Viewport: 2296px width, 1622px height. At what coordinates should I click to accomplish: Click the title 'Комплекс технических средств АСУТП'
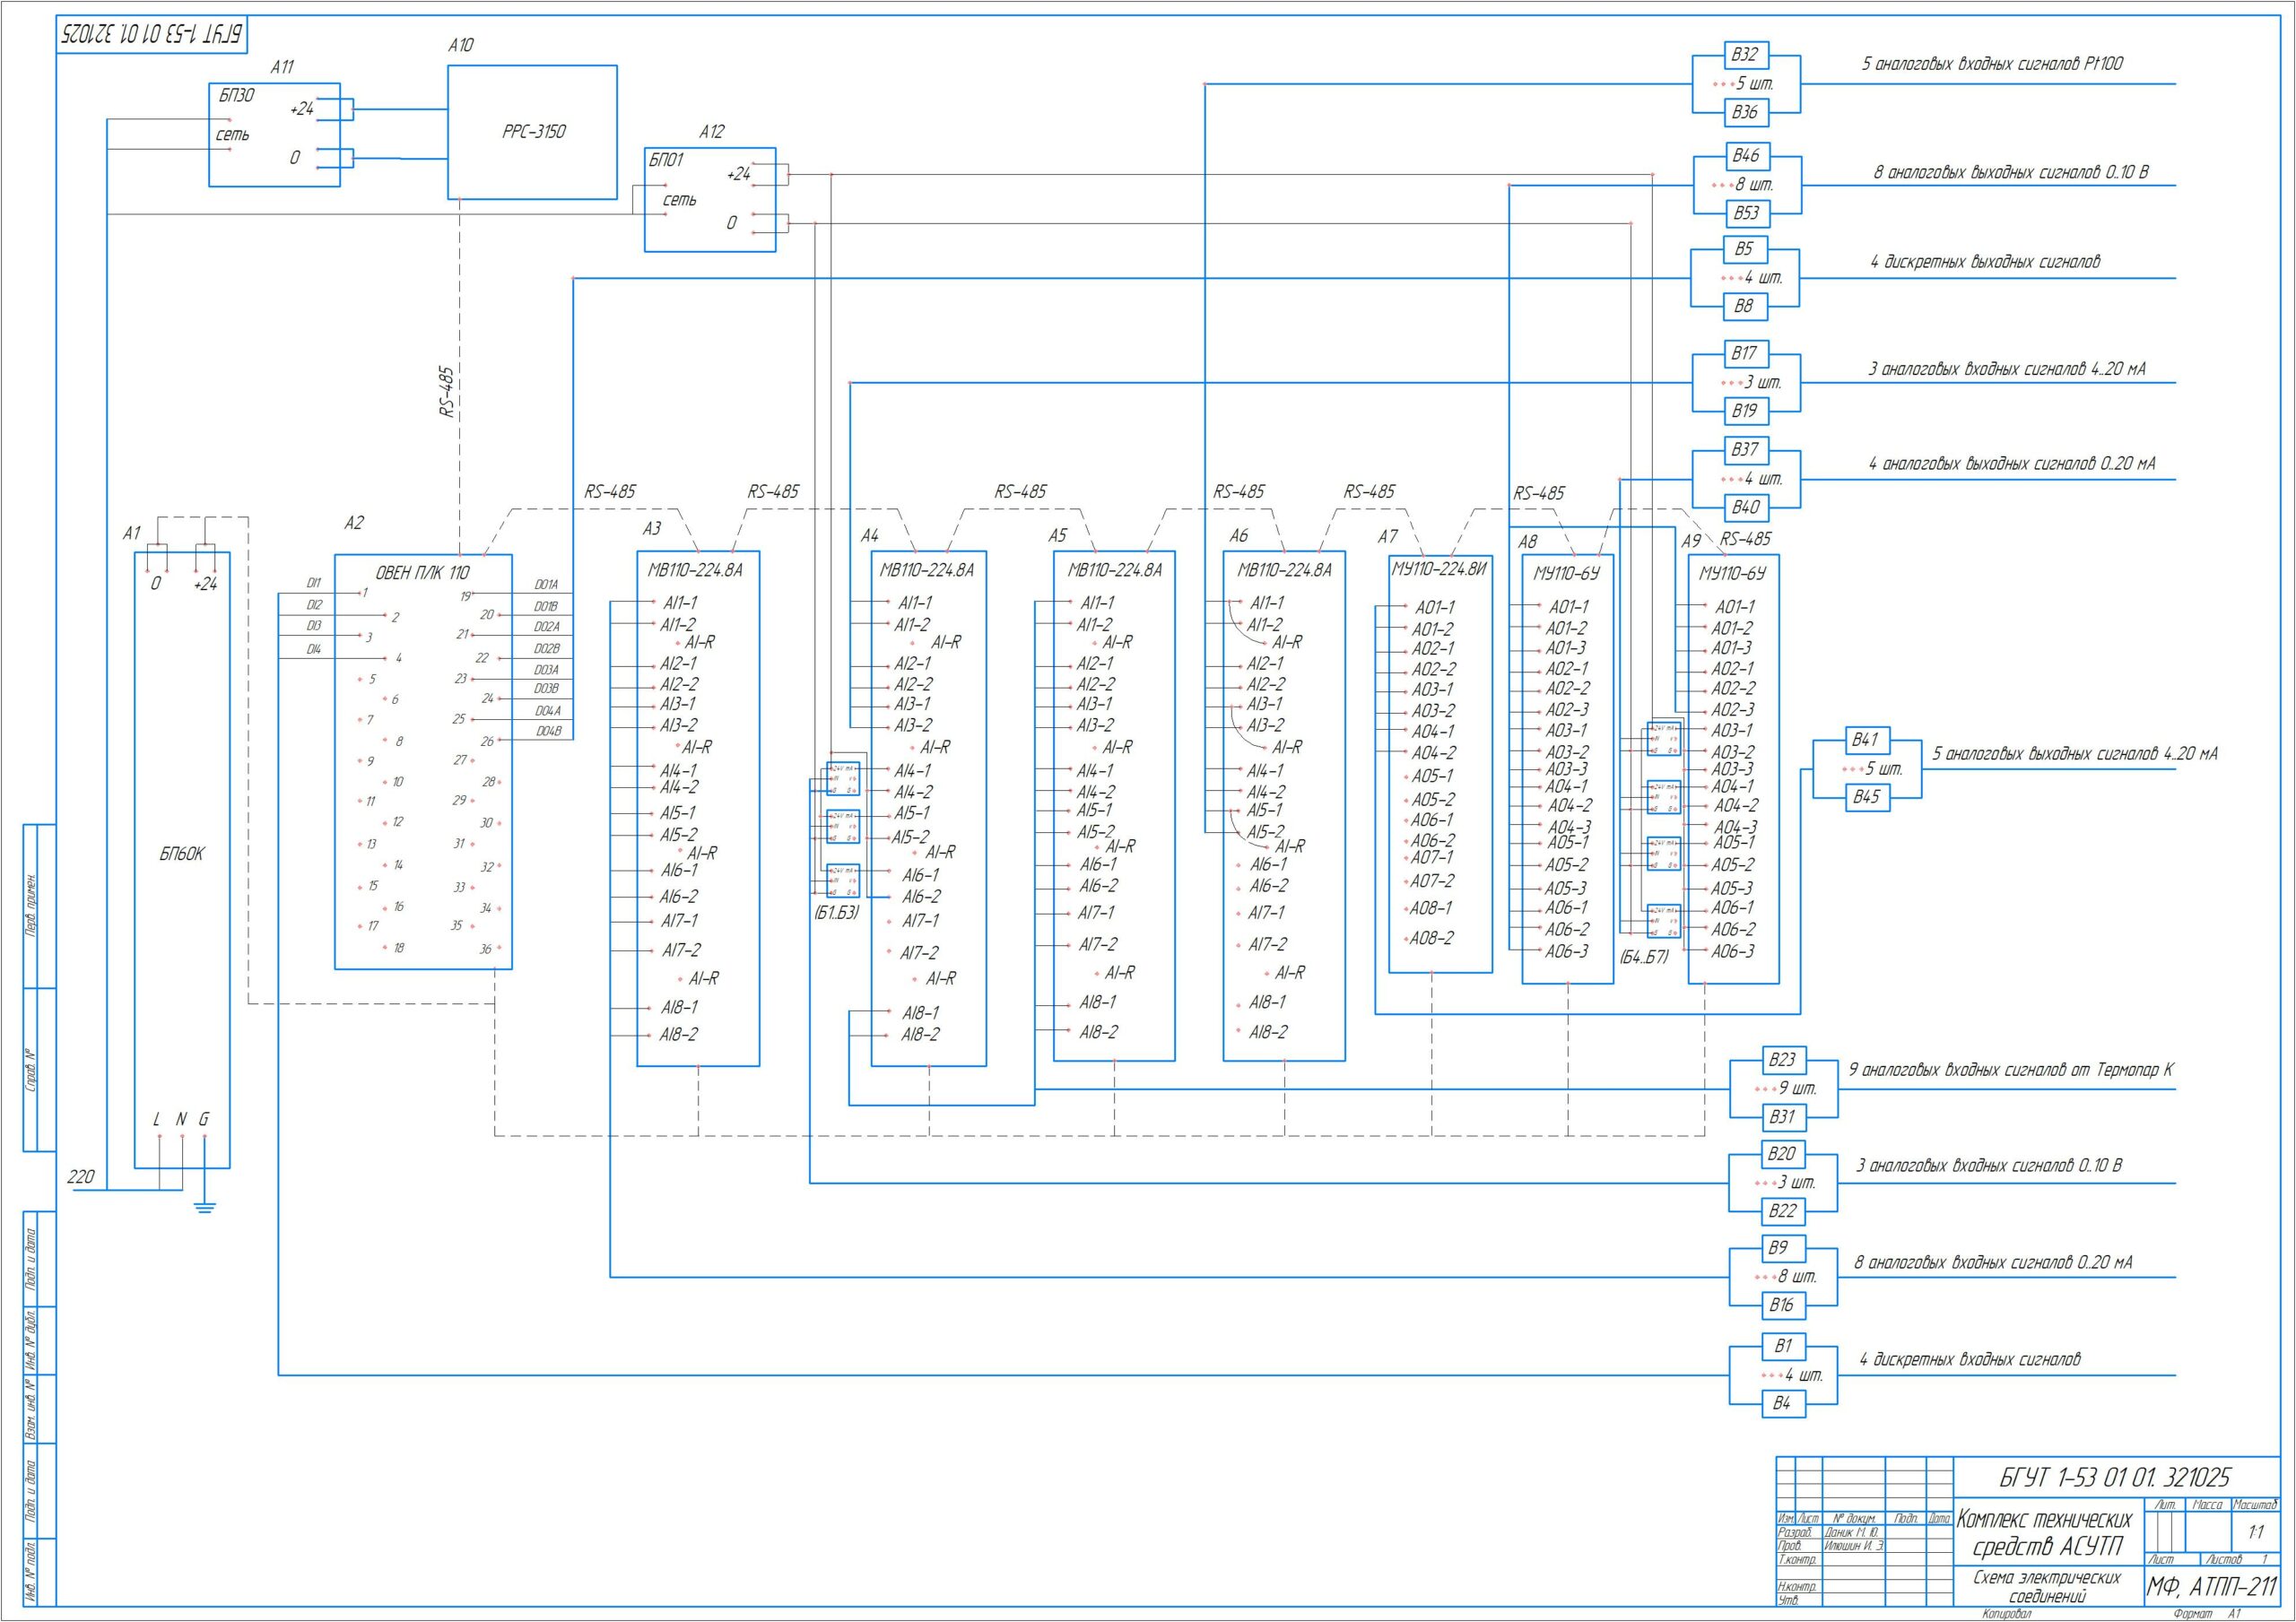pos(2046,1533)
